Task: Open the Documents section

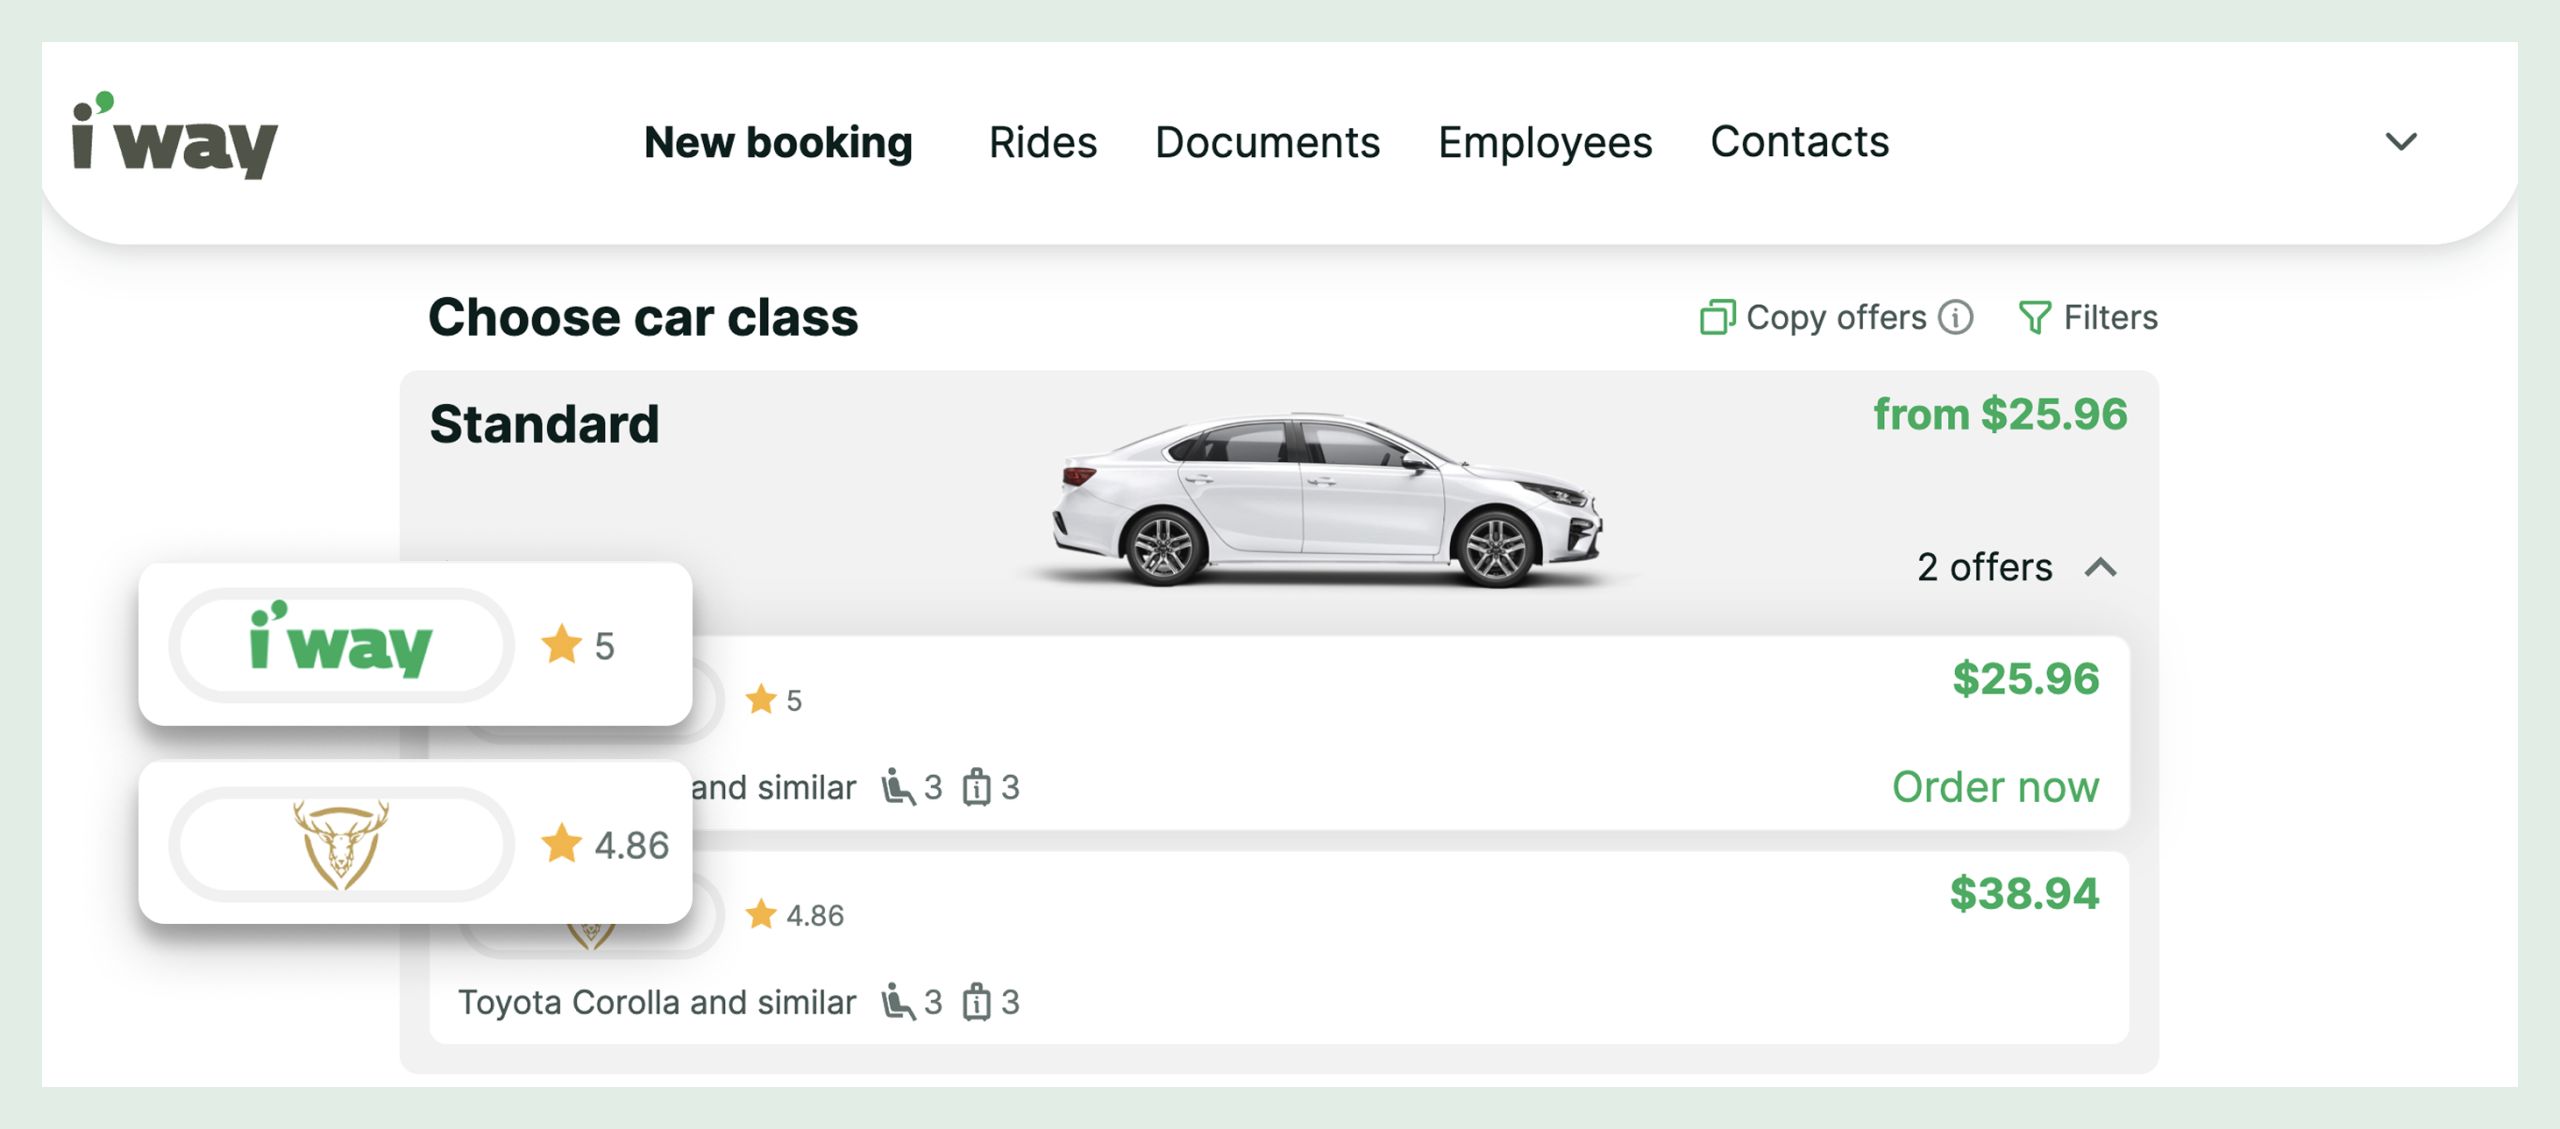Action: tap(1267, 142)
